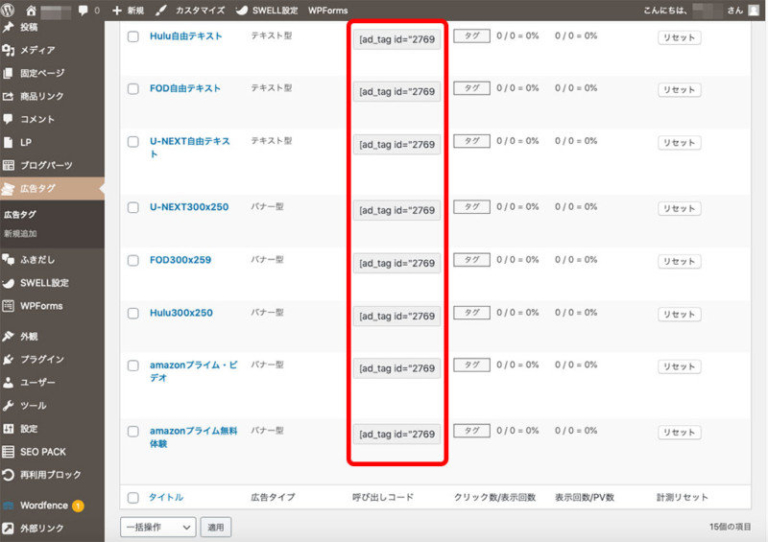Check the Hulu自由テキスト row checkbox
This screenshot has width=768, height=542.
[x=133, y=37]
